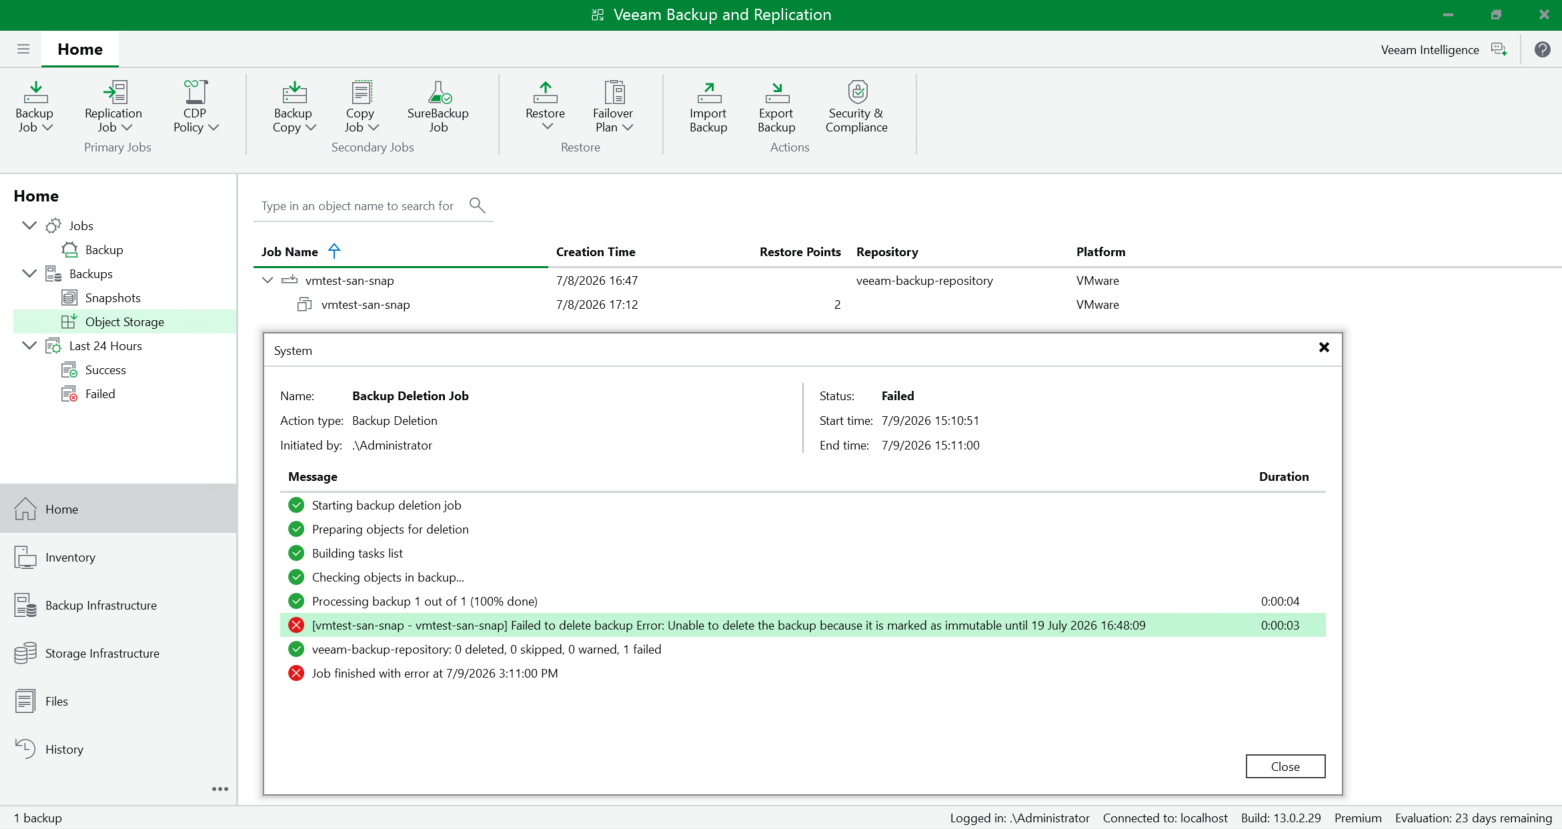1562x829 pixels.
Task: Open the Storage Infrastructure view
Action: point(118,653)
